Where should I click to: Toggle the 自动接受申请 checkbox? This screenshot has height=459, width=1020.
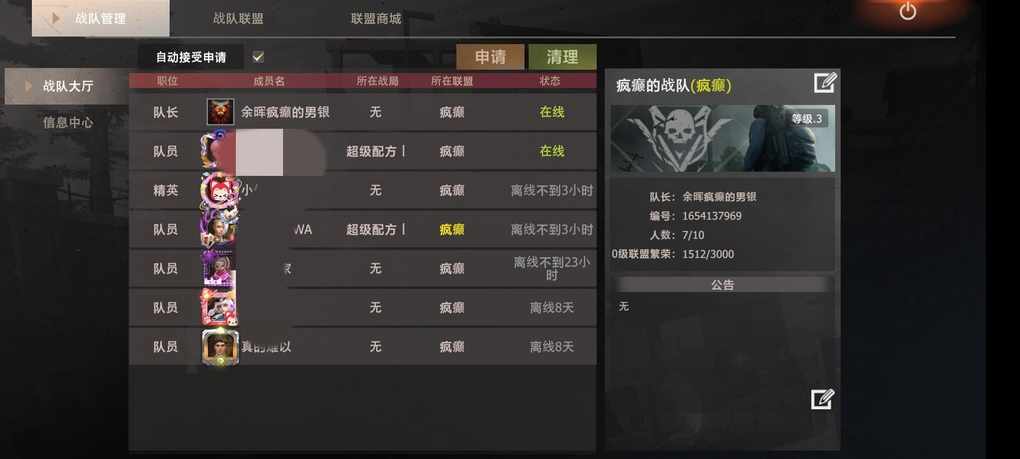pos(258,57)
